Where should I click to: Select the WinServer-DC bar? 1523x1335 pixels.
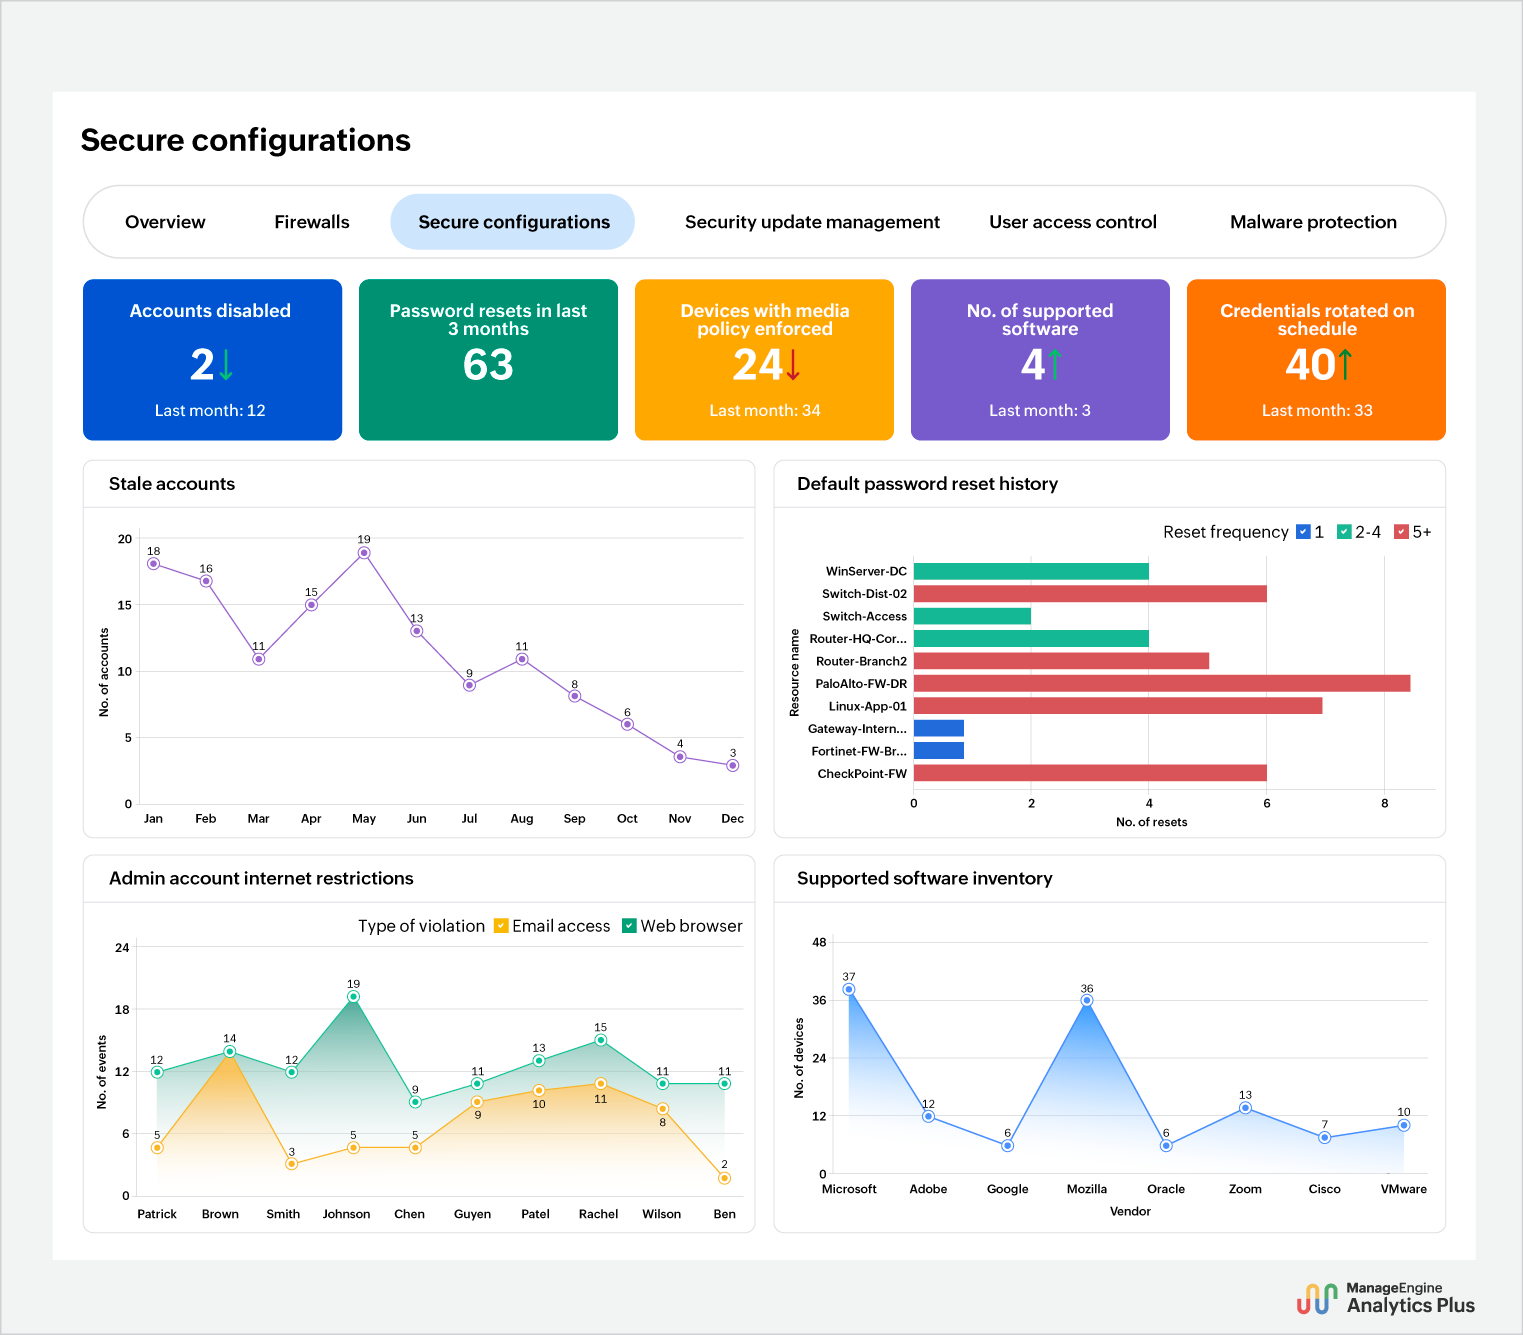point(1031,572)
